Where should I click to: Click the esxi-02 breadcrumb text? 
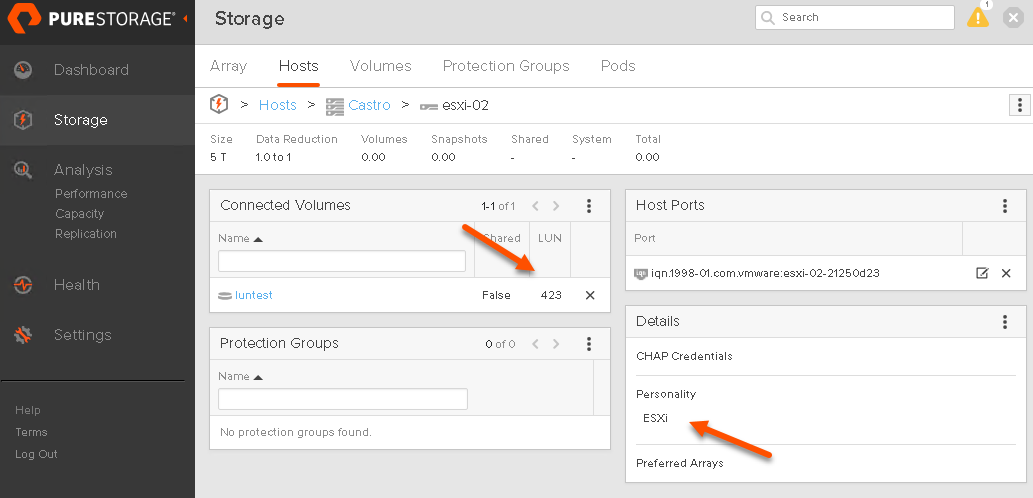pyautogui.click(x=465, y=105)
